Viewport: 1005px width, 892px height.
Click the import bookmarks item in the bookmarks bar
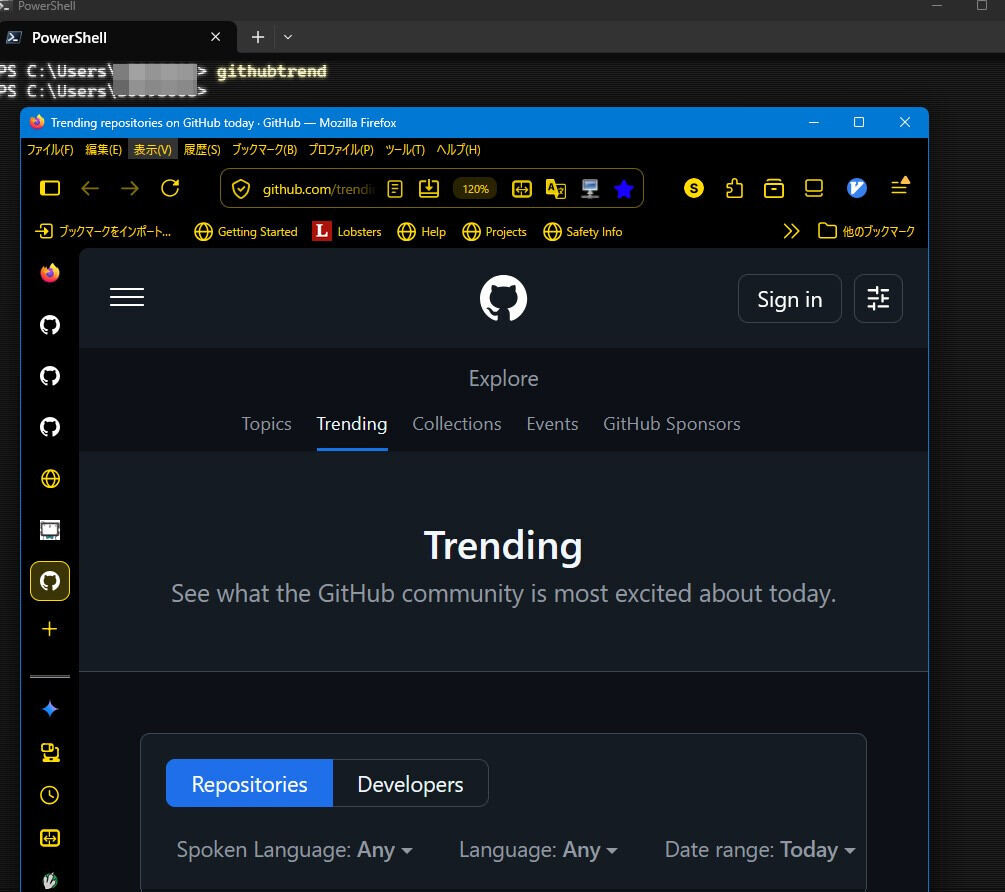(103, 231)
